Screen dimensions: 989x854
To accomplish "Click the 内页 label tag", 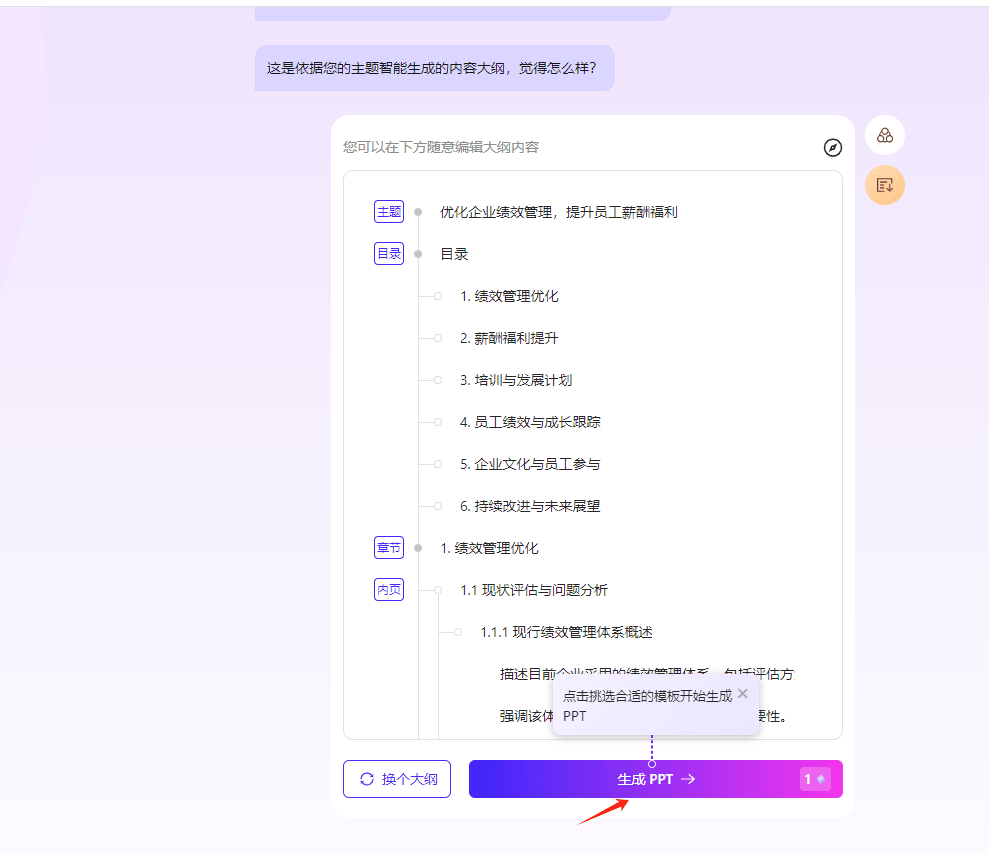I will click(388, 589).
